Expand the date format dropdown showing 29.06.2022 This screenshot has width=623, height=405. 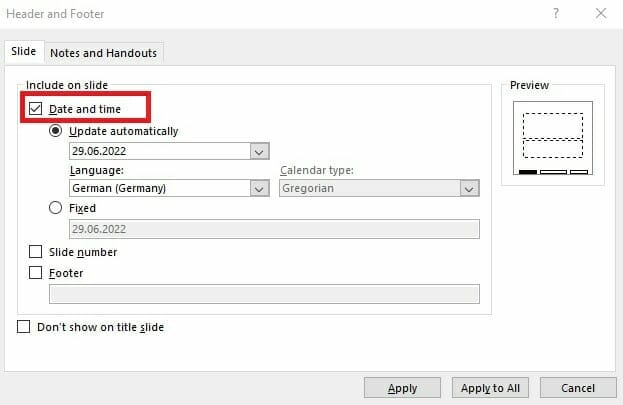259,152
